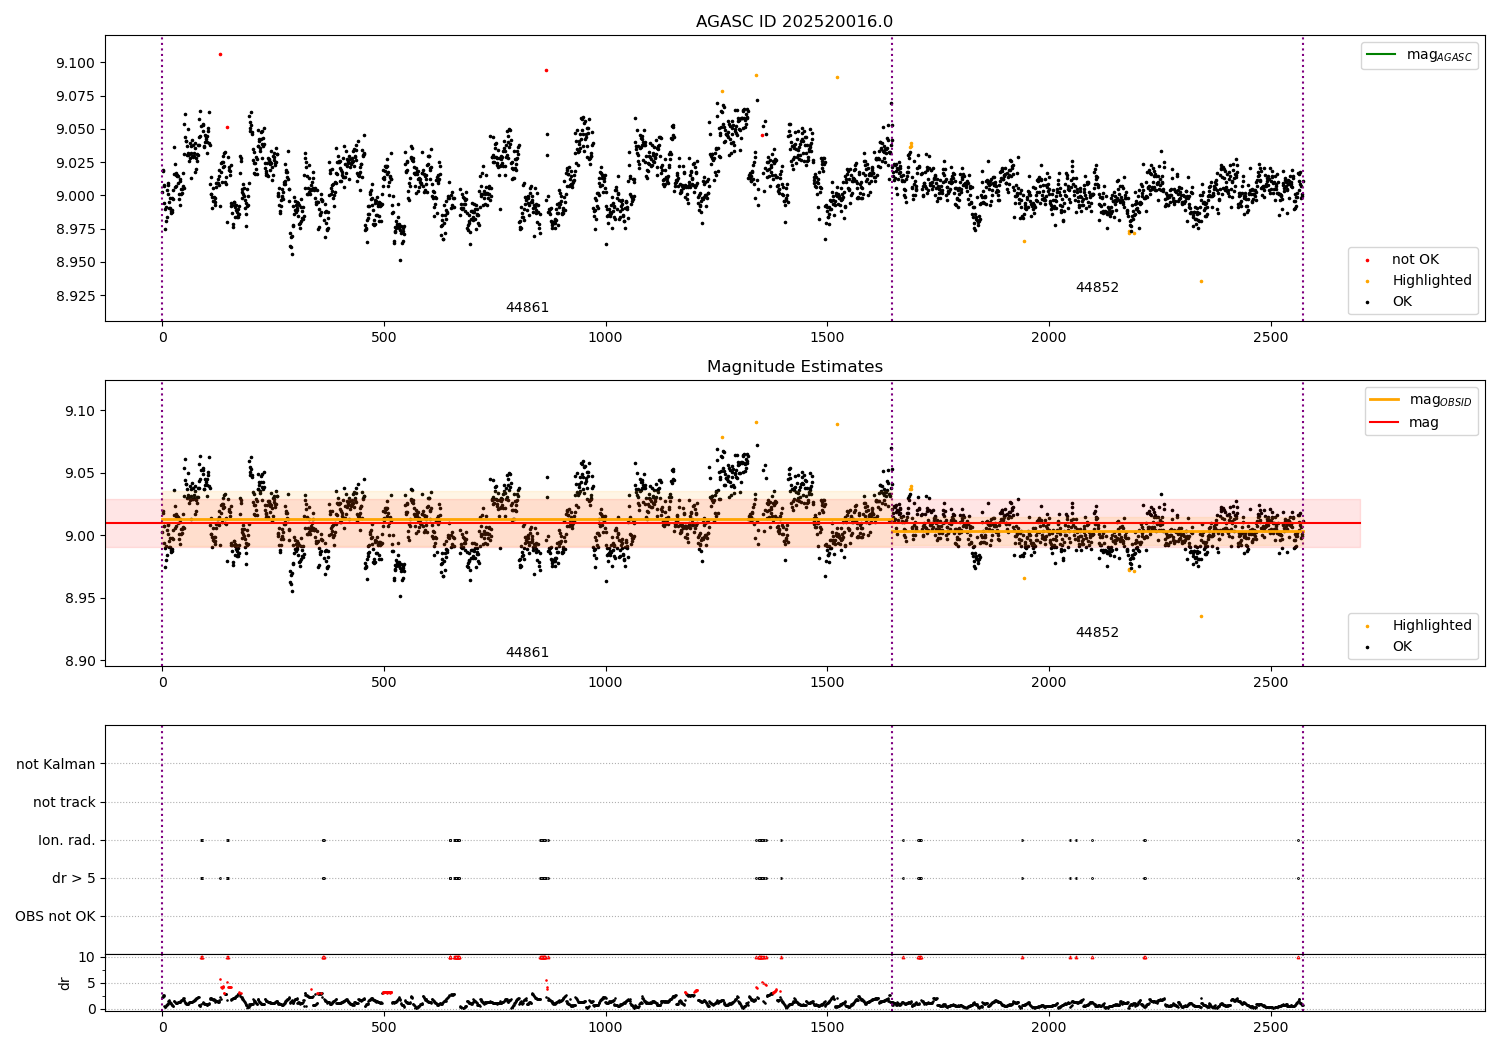Click the 9.10 tick in Magnitude Estimates plot

coord(80,411)
